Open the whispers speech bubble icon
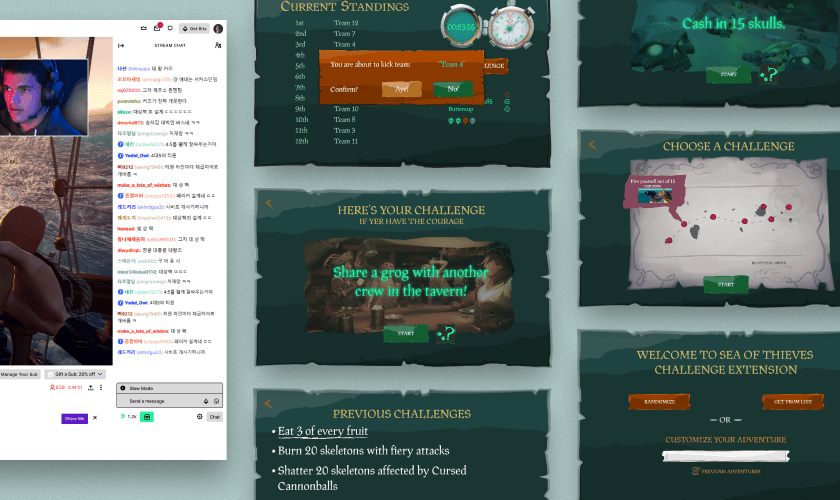840x500 pixels. 170,28
